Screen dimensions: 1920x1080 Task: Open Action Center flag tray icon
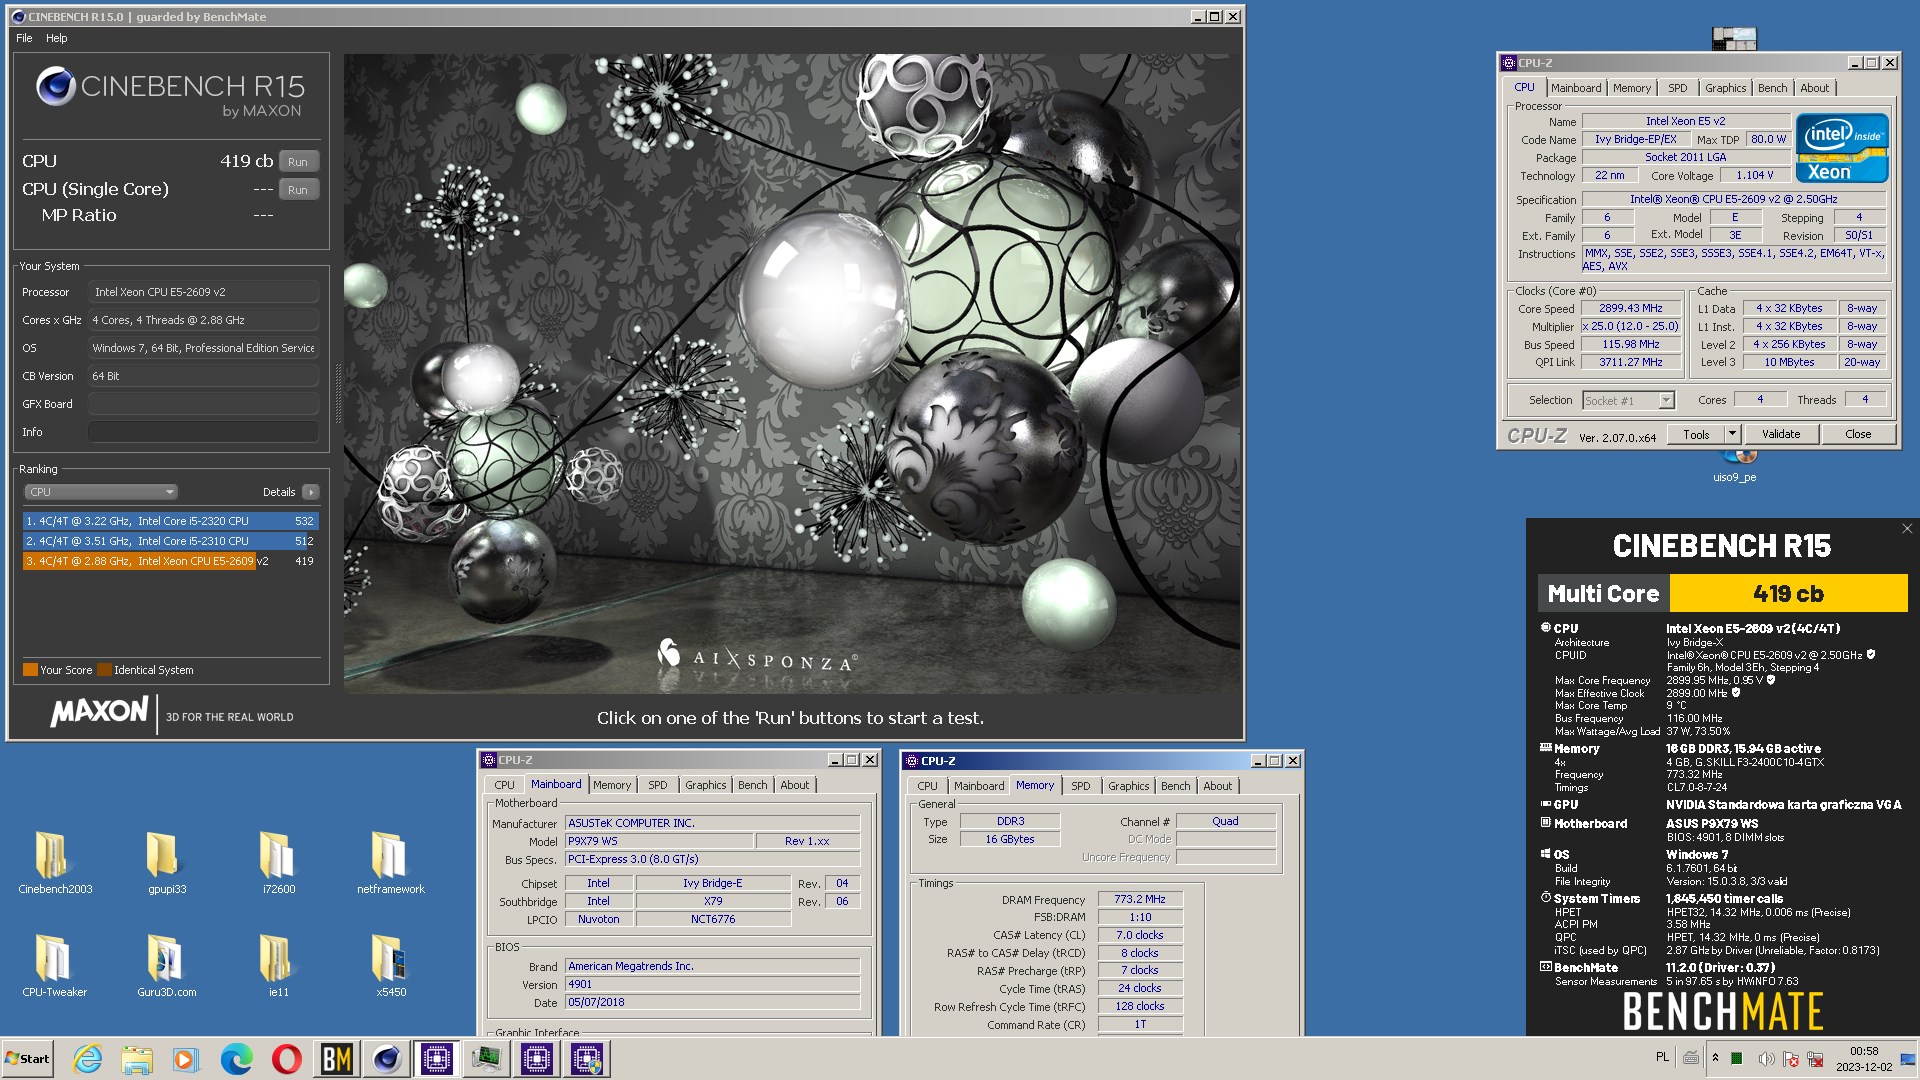tap(1790, 1058)
